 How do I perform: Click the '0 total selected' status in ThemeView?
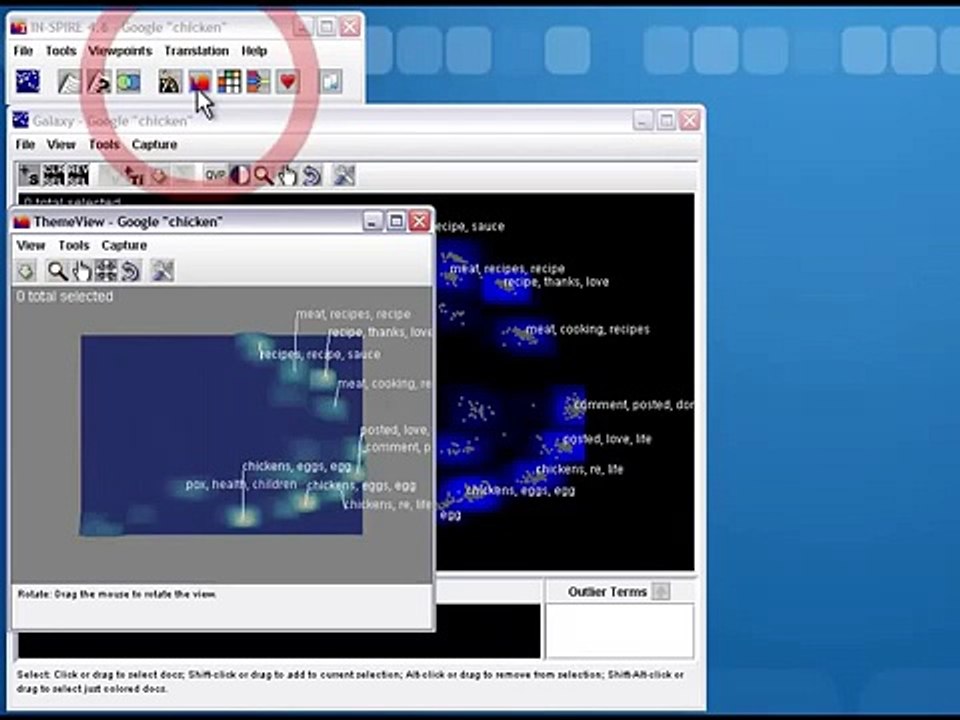(65, 297)
